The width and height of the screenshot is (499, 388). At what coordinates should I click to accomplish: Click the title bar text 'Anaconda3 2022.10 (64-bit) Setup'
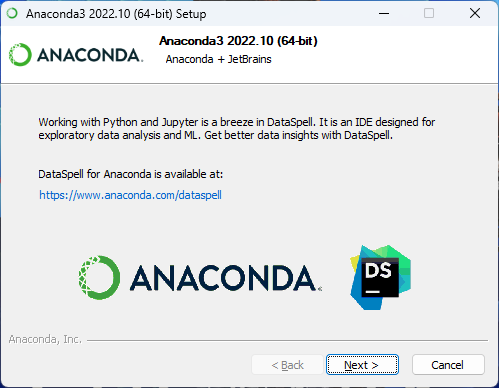pos(116,14)
